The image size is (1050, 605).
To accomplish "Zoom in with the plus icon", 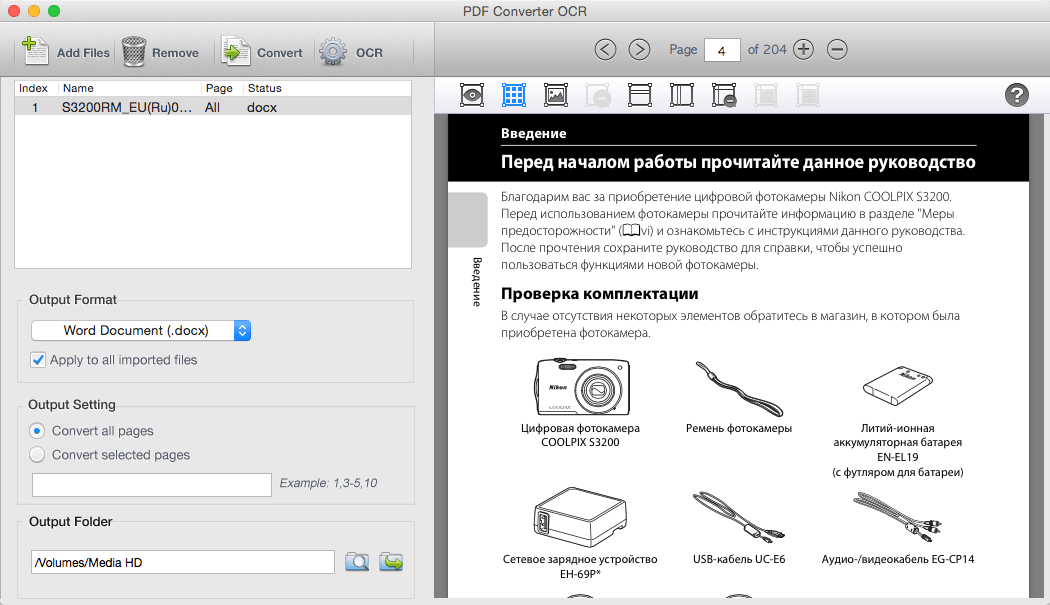I will [x=804, y=49].
